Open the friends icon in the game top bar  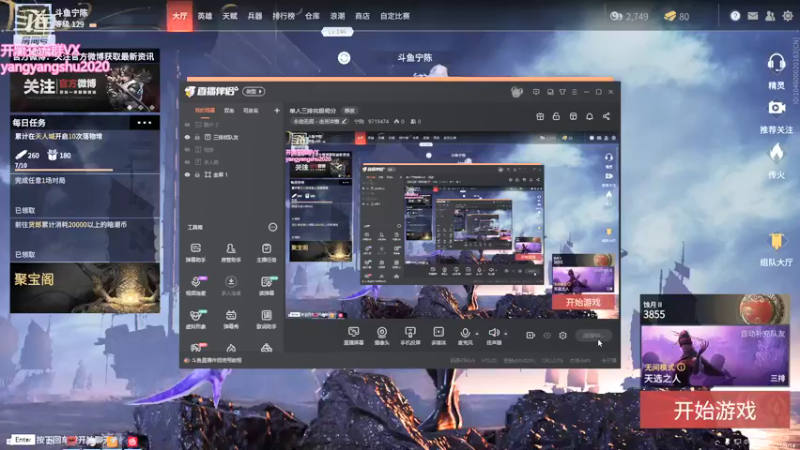(x=770, y=16)
